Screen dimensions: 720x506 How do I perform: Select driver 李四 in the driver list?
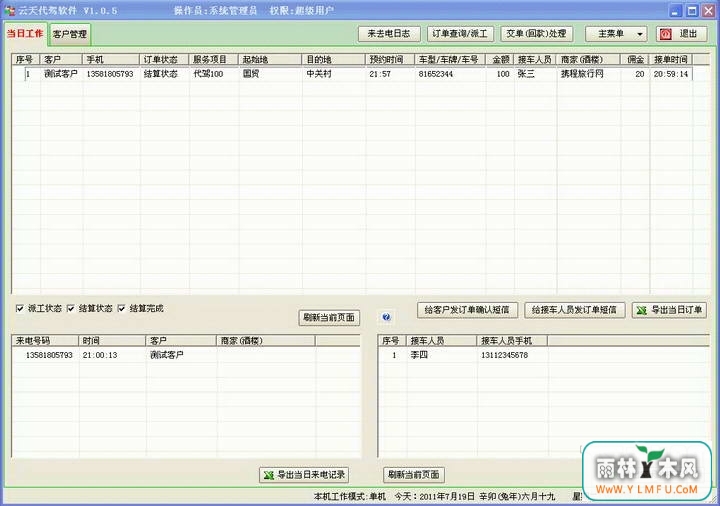tap(419, 355)
